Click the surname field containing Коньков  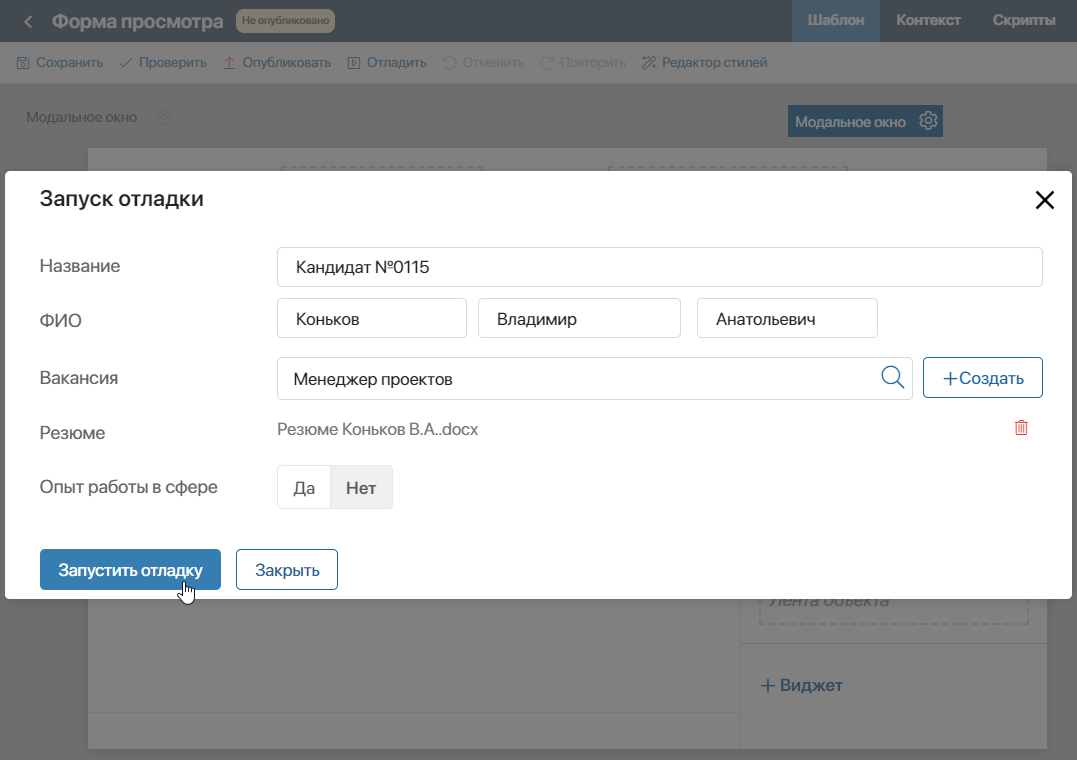pyautogui.click(x=372, y=318)
